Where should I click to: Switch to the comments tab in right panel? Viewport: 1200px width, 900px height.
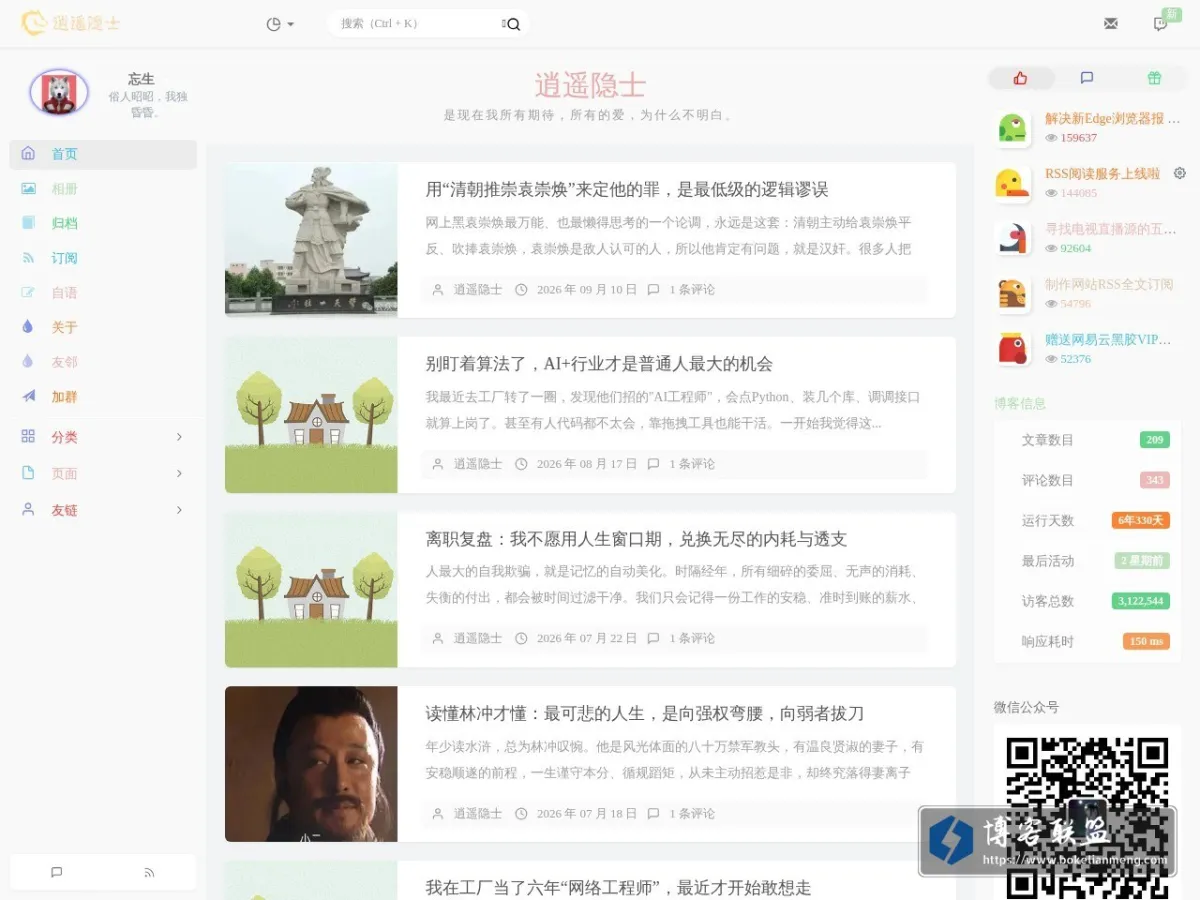(x=1087, y=78)
